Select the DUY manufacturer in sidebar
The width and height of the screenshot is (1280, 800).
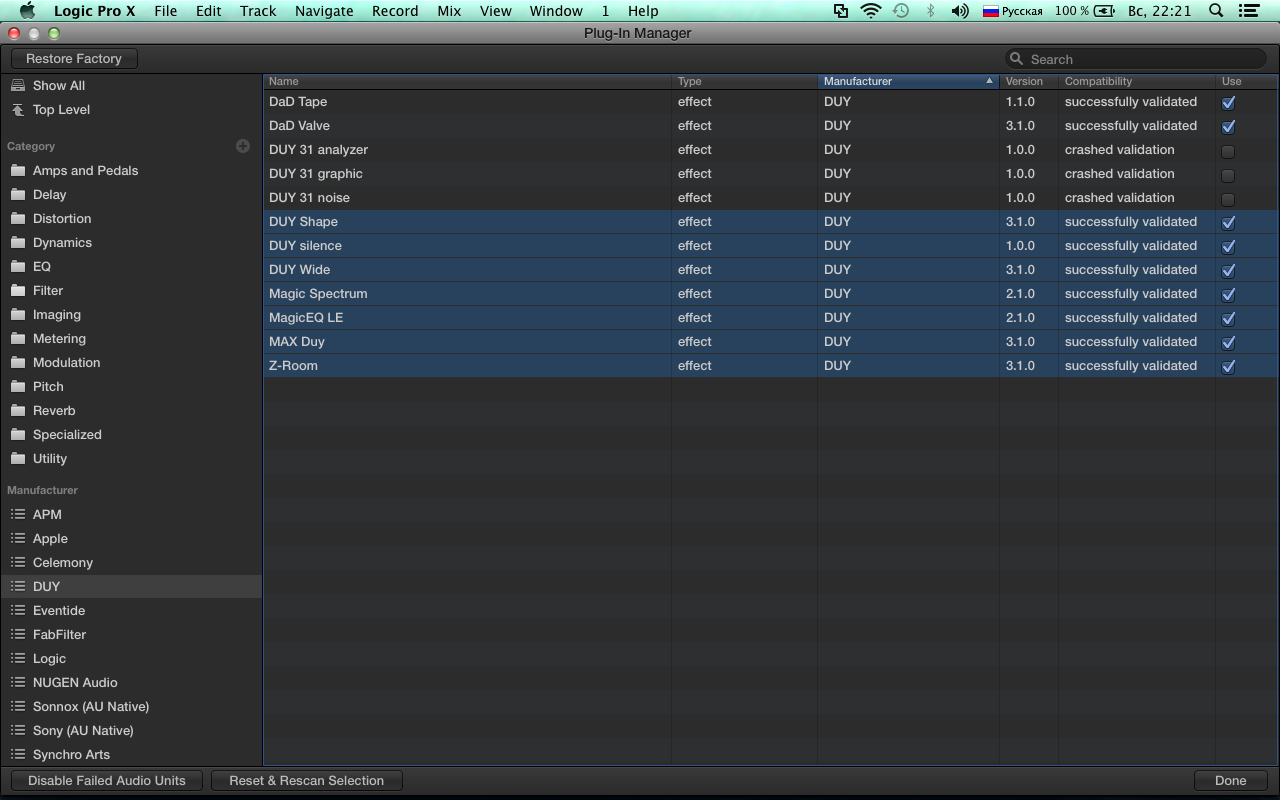click(131, 587)
